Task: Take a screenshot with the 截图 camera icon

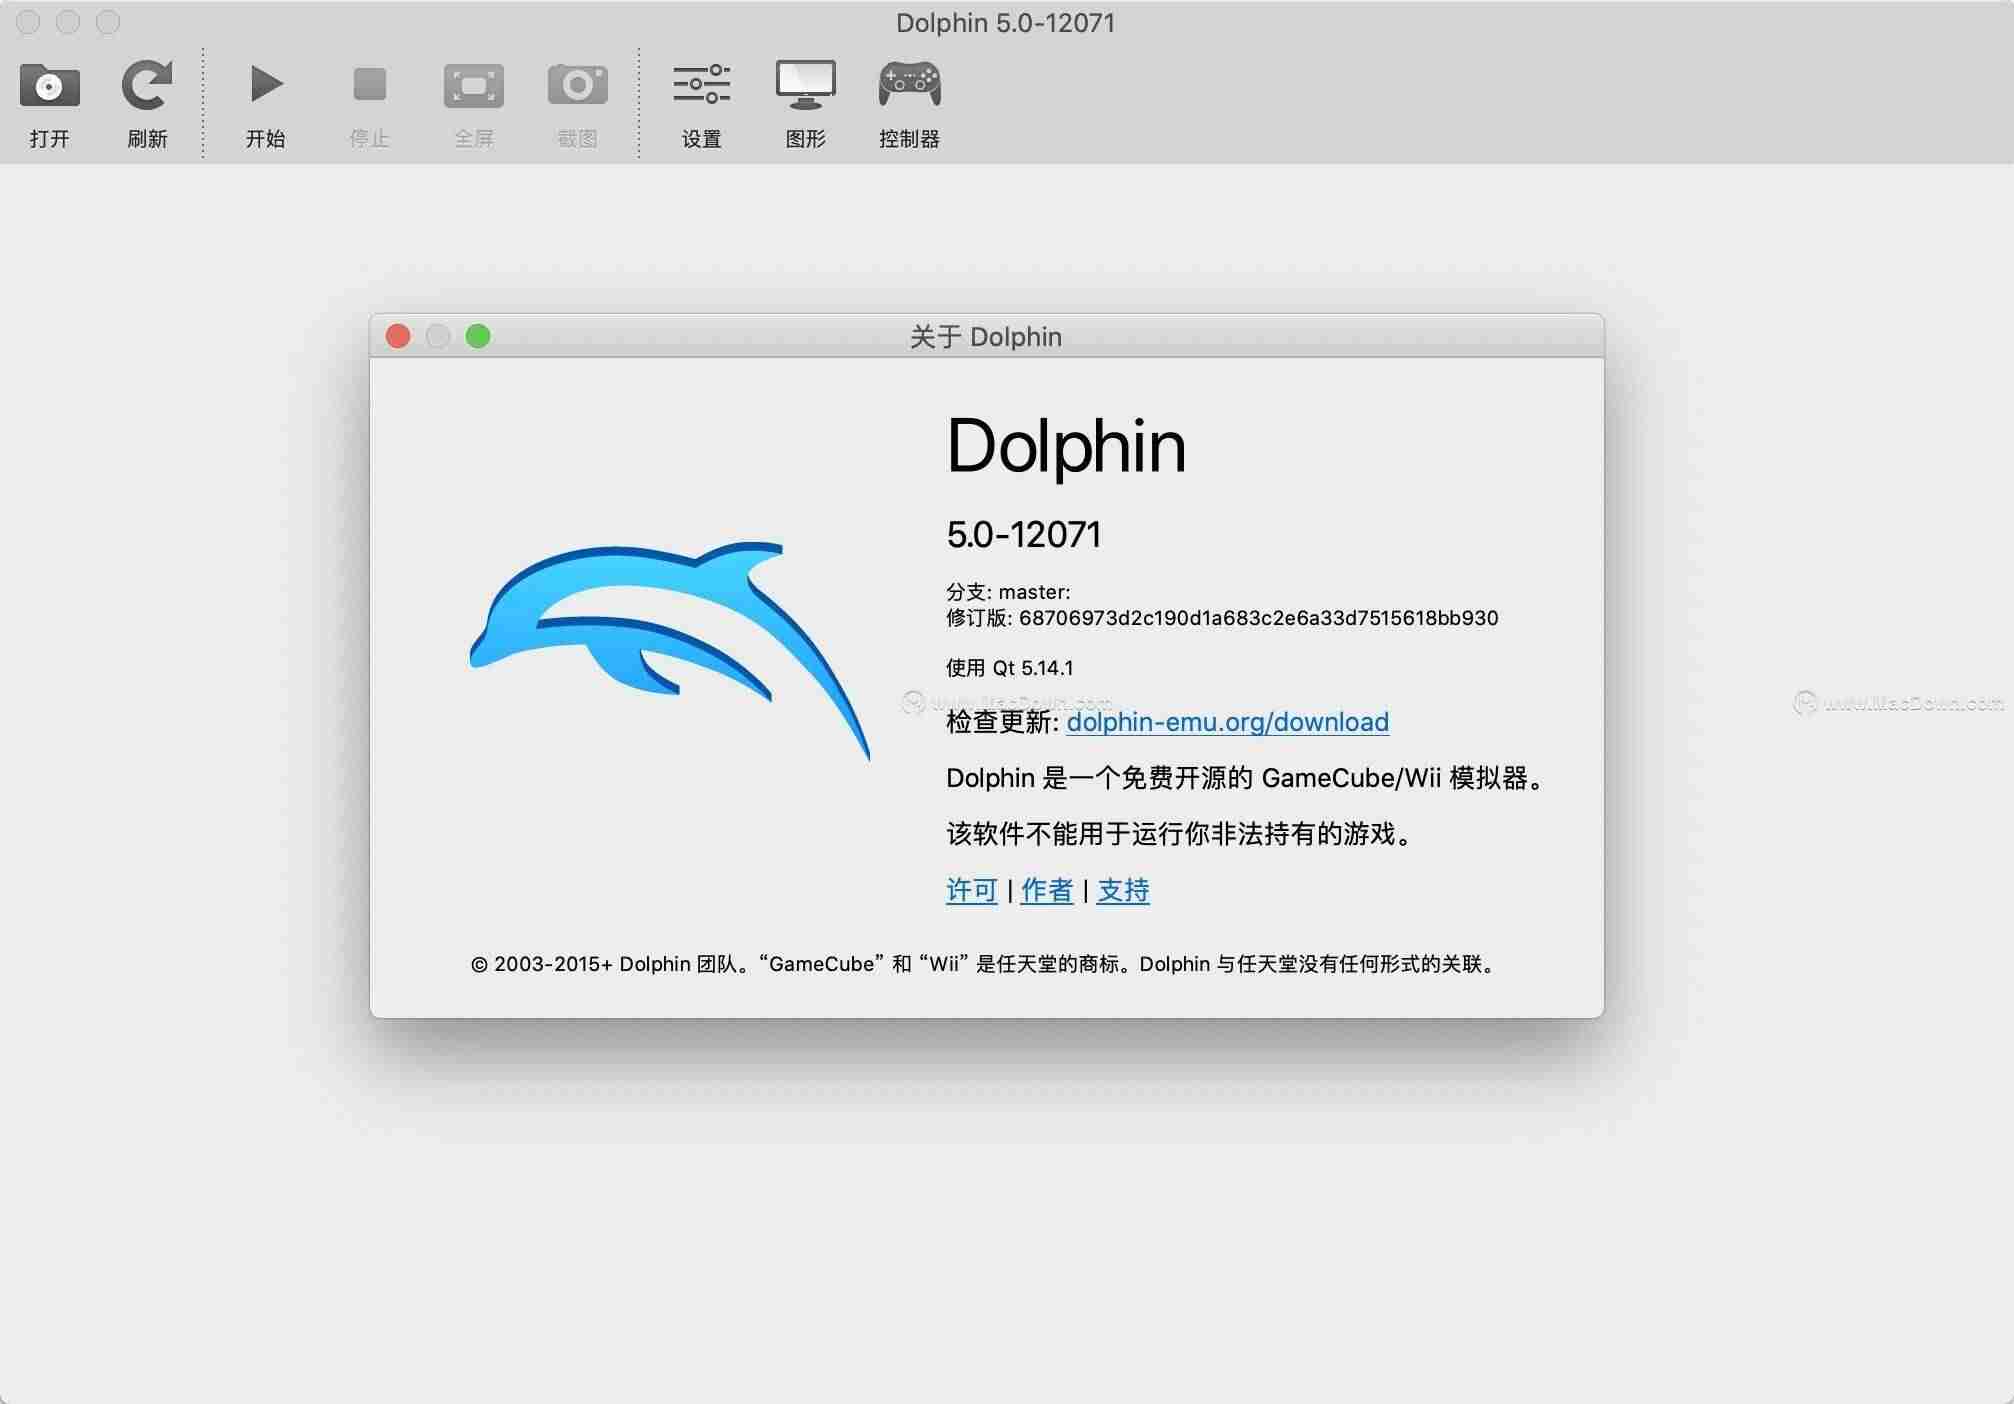Action: point(578,85)
